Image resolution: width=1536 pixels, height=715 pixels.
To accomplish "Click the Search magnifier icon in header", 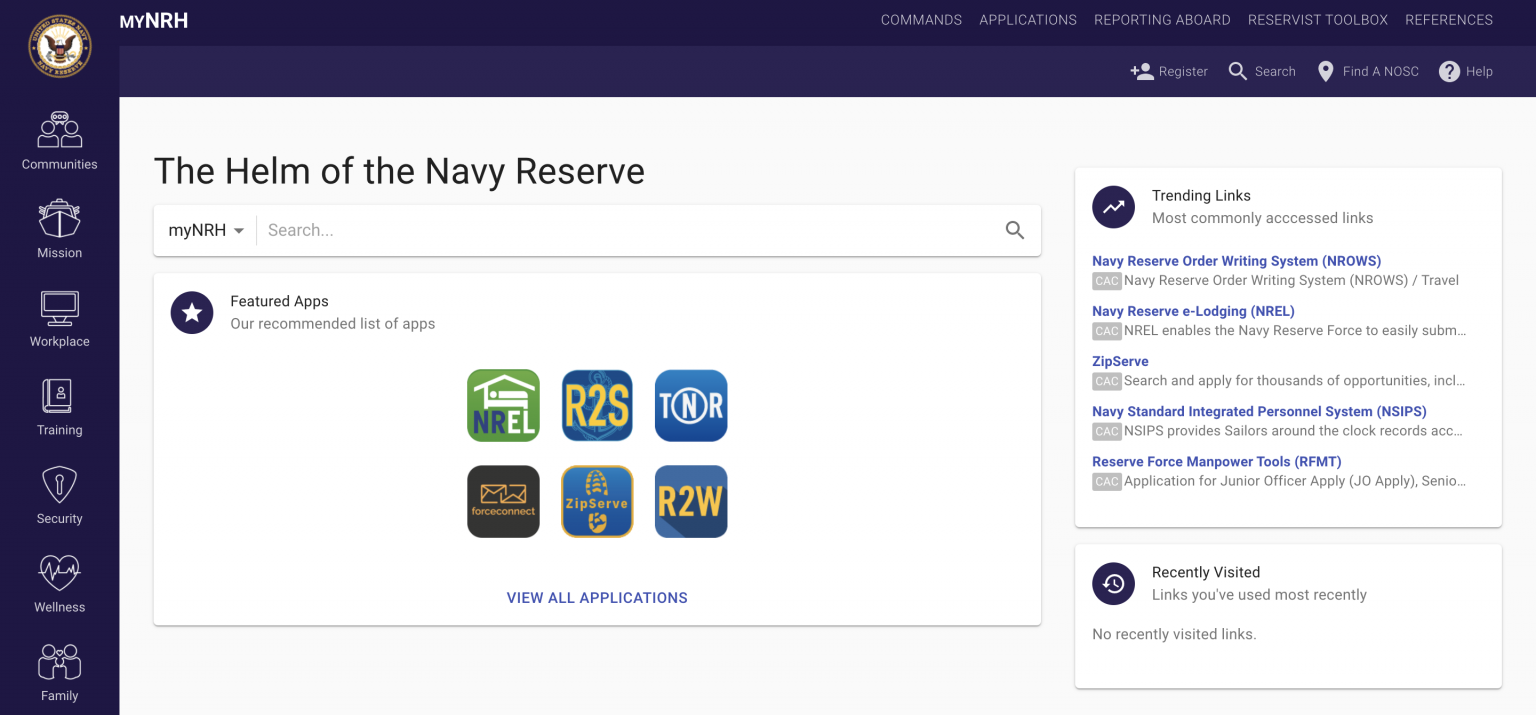I will pos(1238,71).
